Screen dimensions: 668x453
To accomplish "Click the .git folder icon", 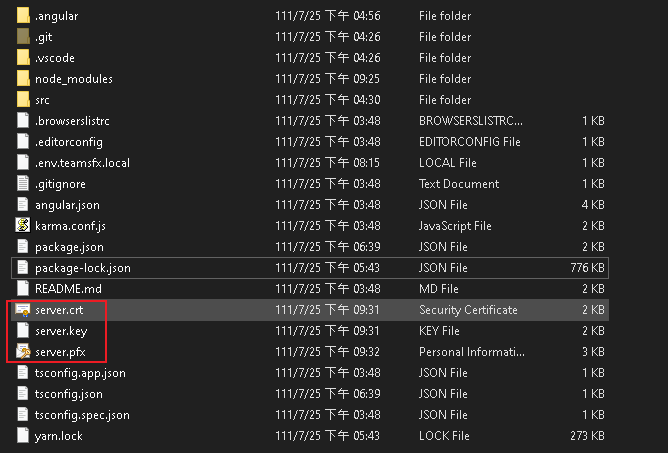I will pos(23,37).
